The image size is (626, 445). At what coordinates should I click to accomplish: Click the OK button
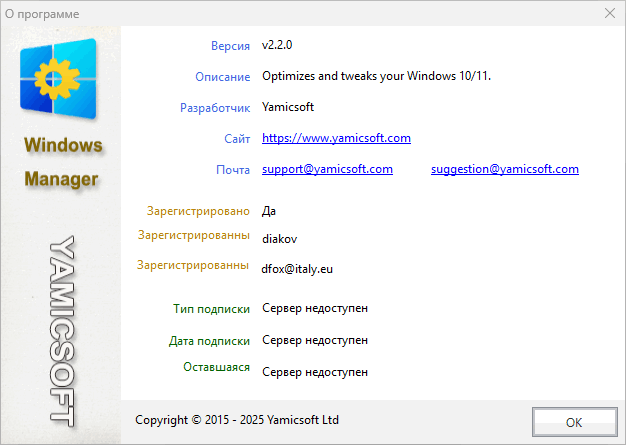tap(574, 422)
